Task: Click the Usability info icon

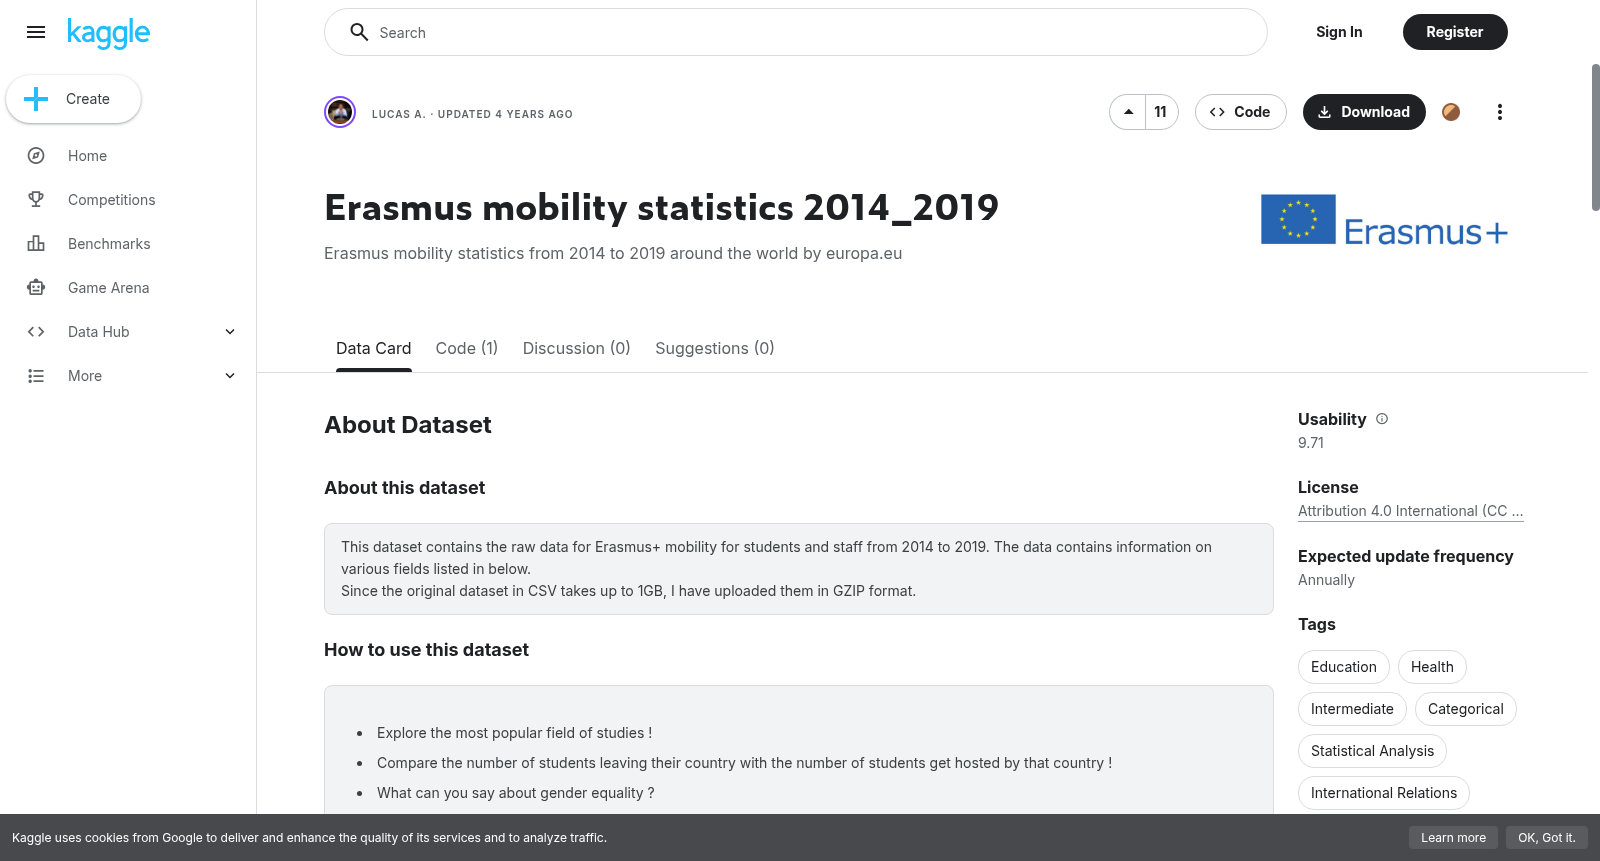Action: (1382, 419)
